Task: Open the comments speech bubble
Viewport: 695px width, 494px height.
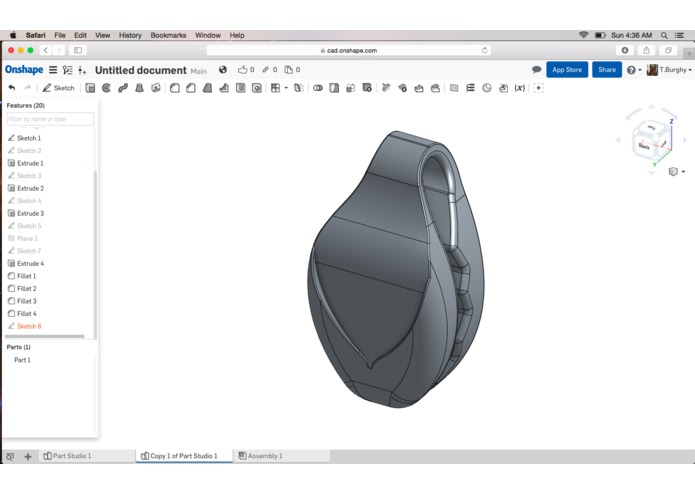Action: (x=536, y=70)
